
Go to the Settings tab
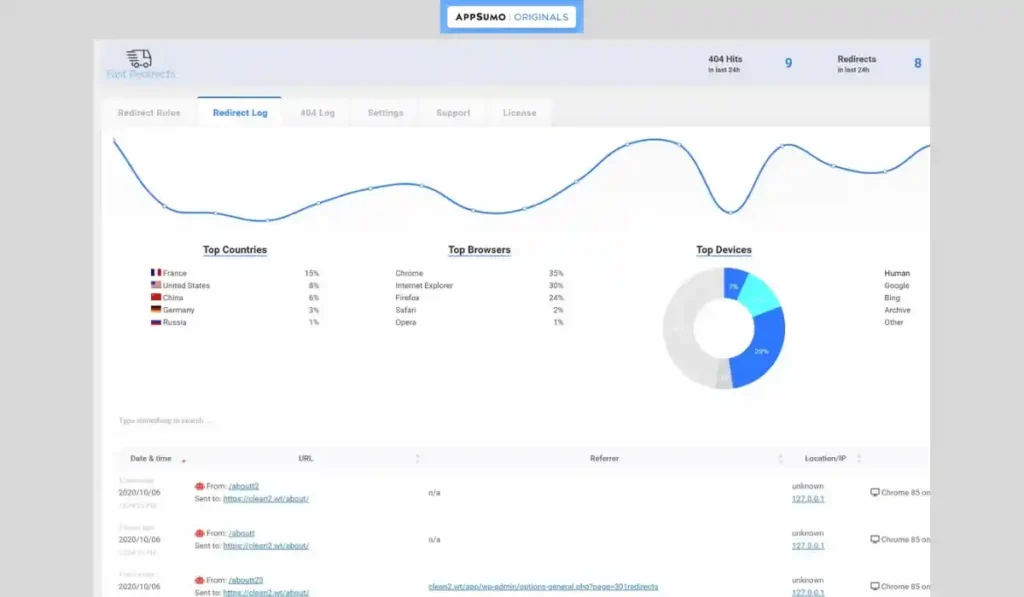(x=385, y=113)
